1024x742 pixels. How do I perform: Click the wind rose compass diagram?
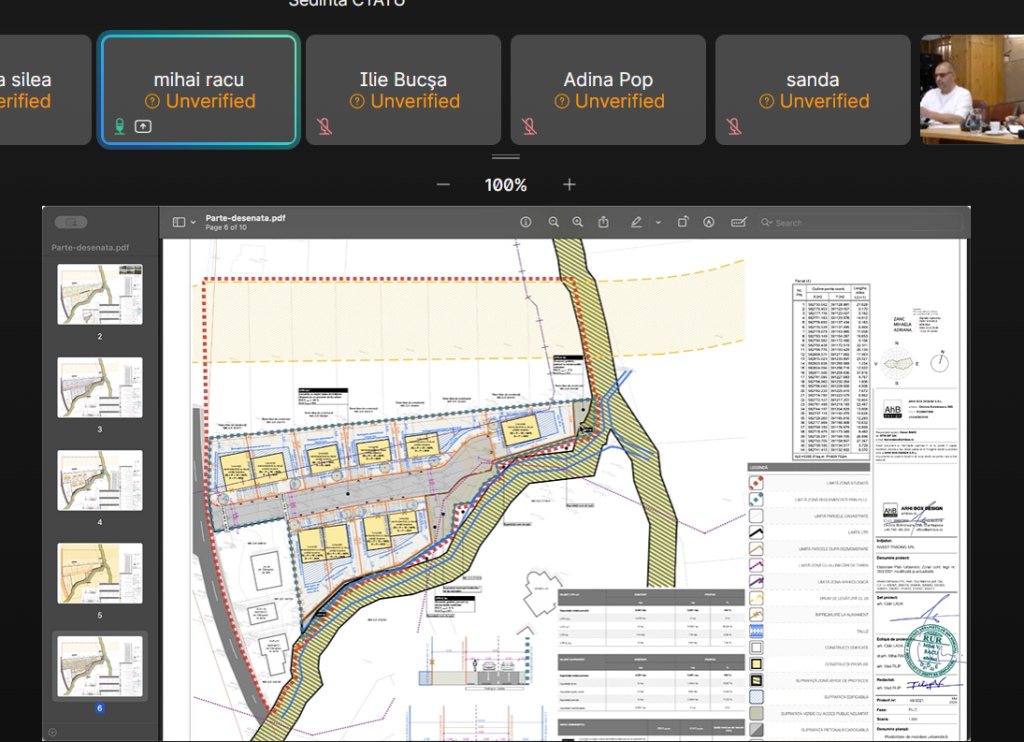(x=897, y=364)
